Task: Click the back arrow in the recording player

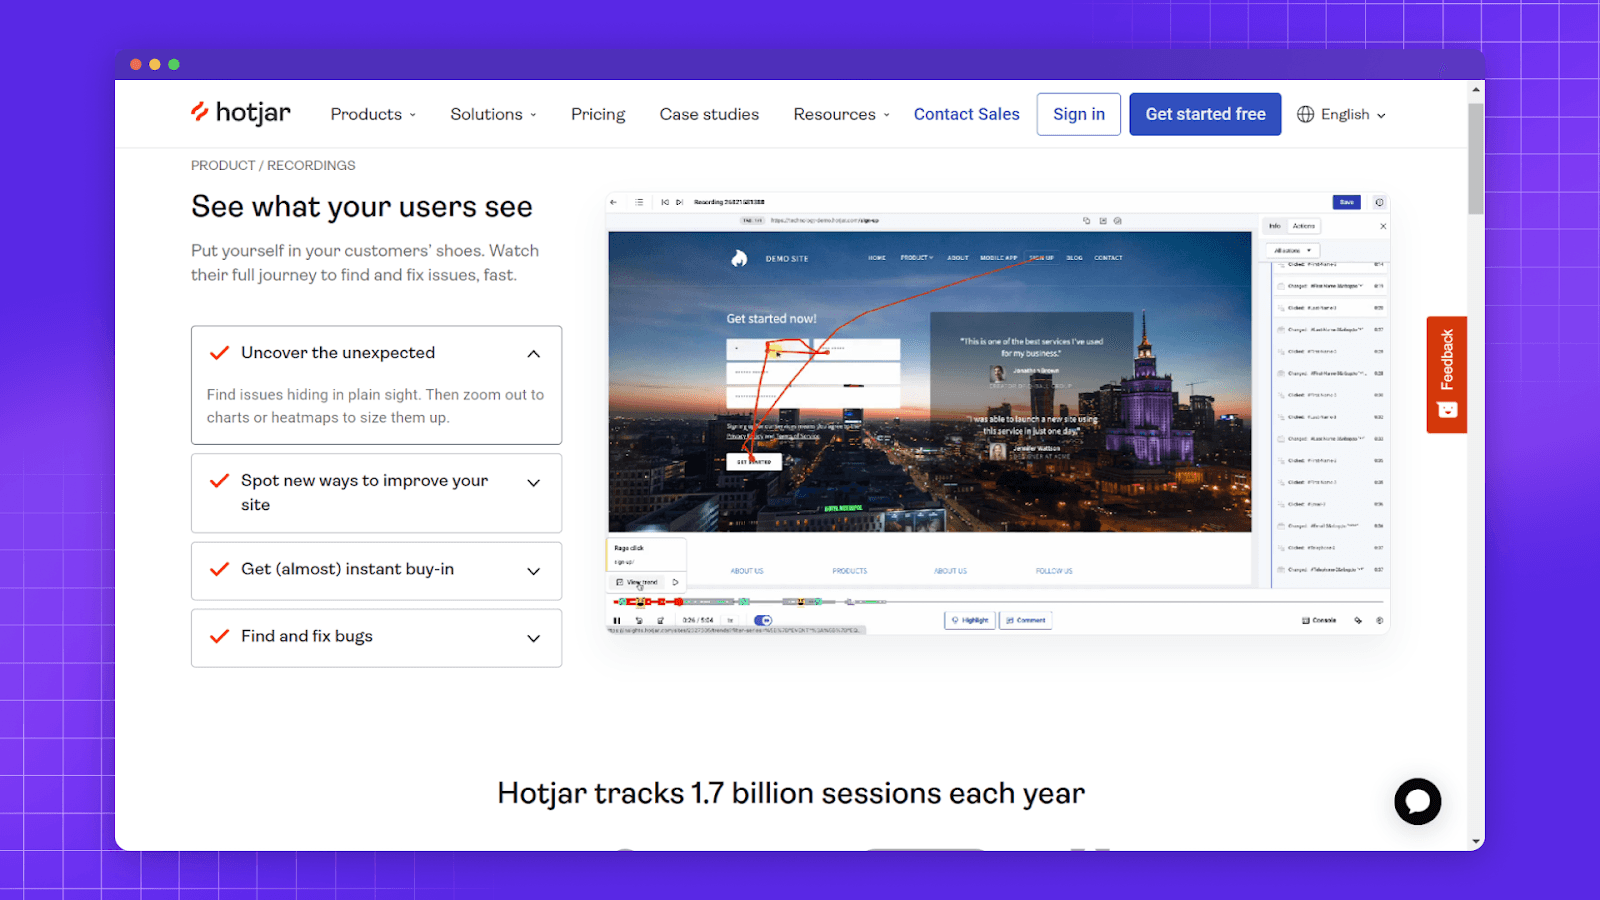Action: (x=613, y=202)
